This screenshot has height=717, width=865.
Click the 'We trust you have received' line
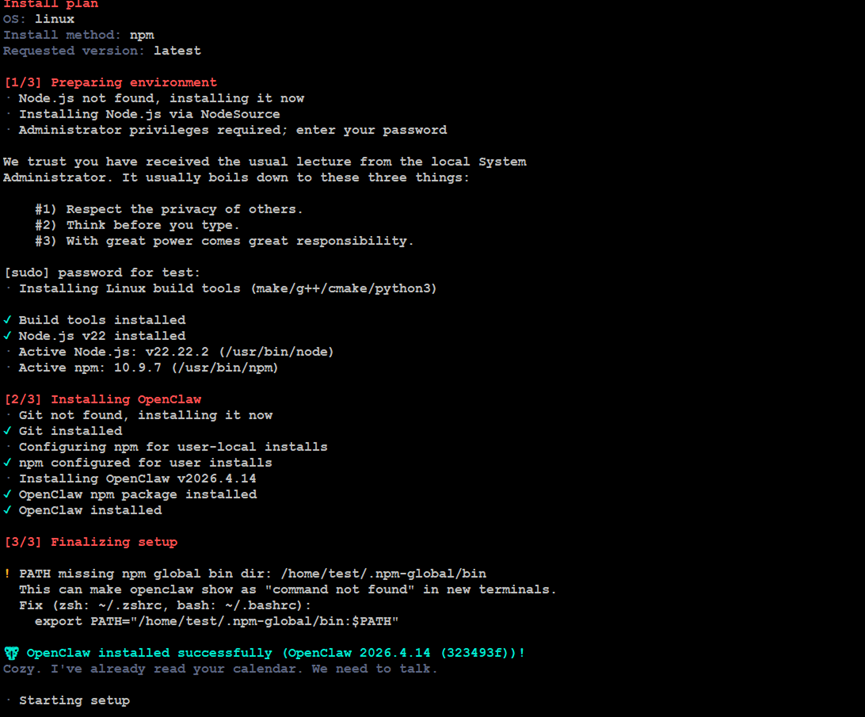tap(265, 162)
